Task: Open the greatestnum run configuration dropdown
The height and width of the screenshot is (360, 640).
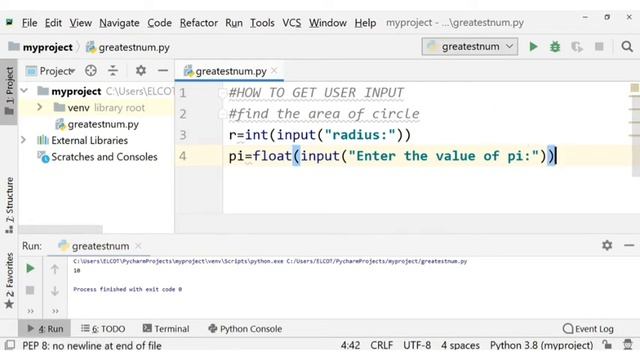Action: coord(470,47)
